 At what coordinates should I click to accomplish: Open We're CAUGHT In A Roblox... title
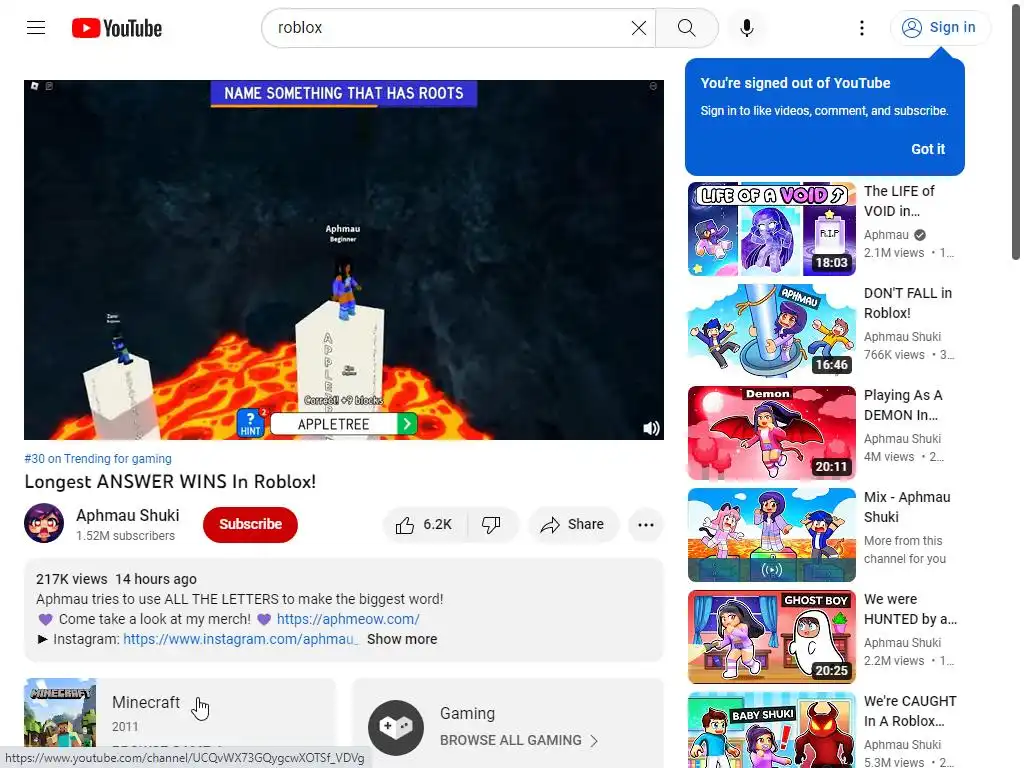click(x=910, y=711)
